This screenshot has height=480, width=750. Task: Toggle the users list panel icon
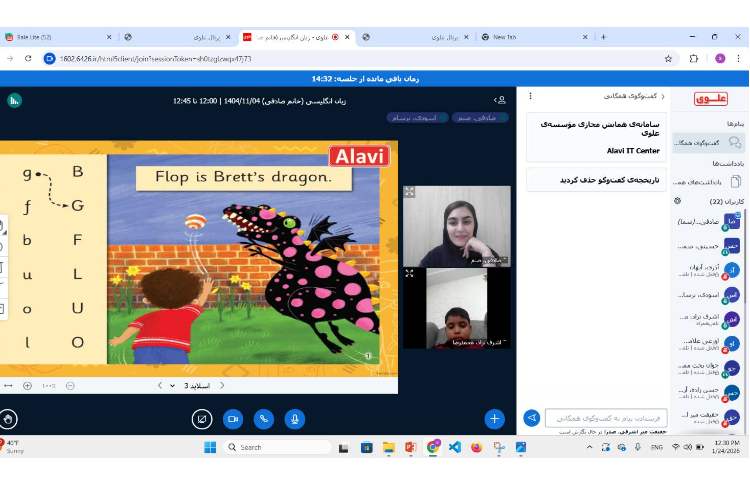click(x=500, y=100)
